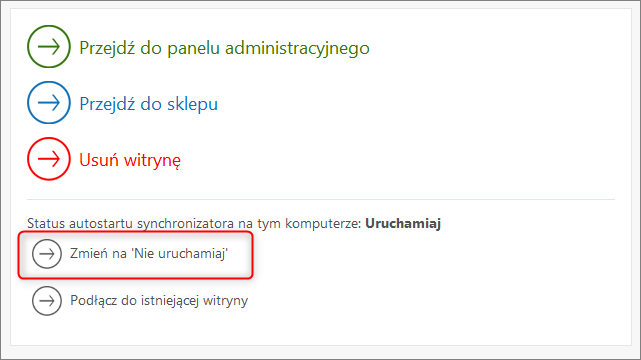641x360 pixels.
Task: Select the red 'Usuń witrynę' link
Action: point(130,160)
